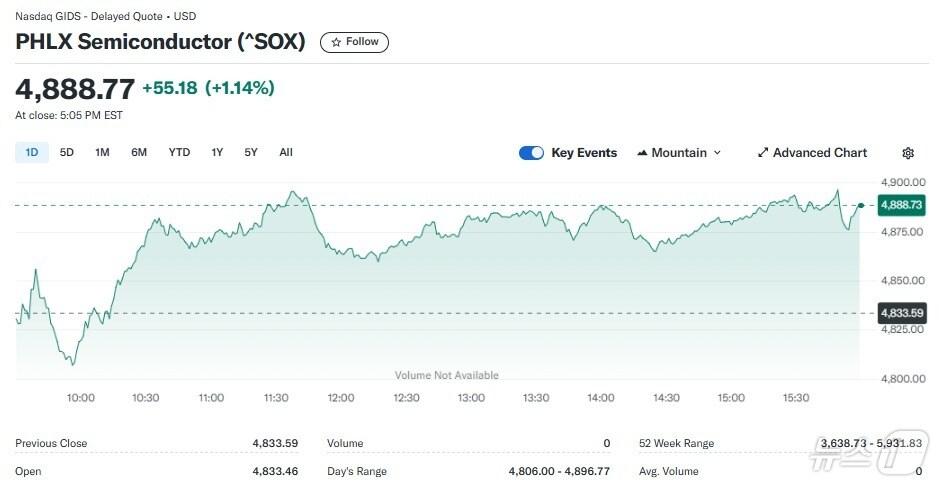Click the current price marker 4,888.73
The image size is (939, 487).
[902, 205]
